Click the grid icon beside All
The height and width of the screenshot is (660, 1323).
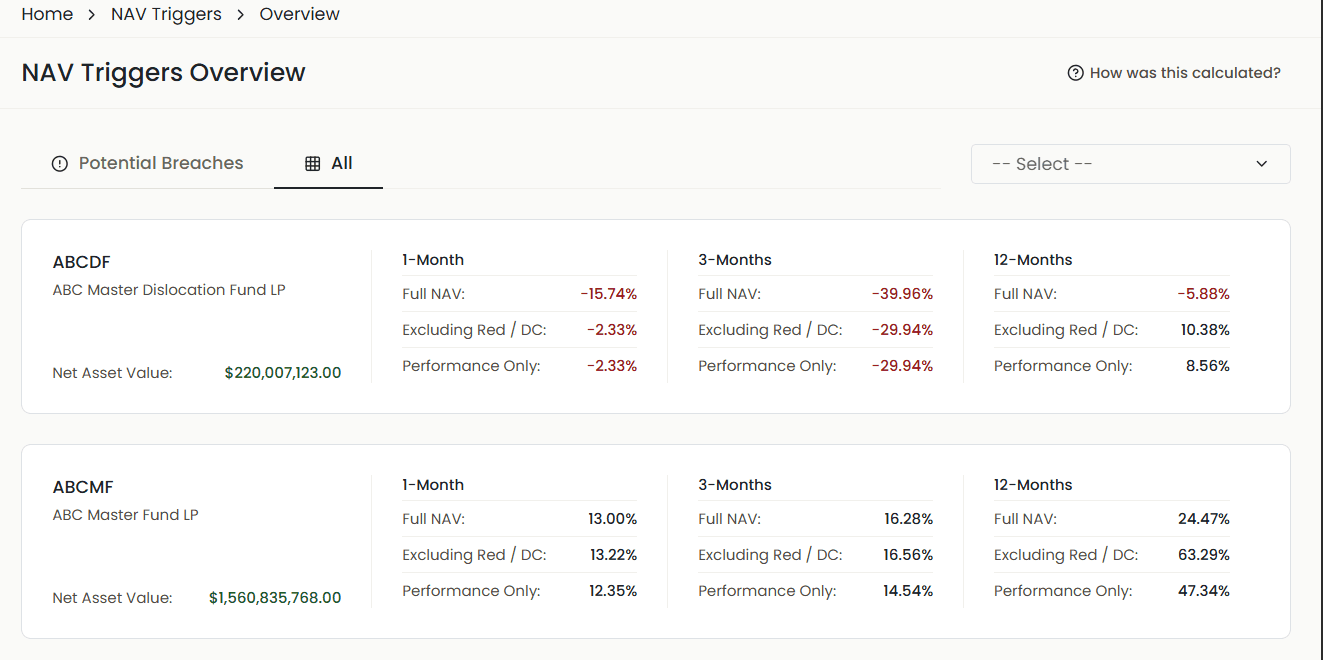coord(313,163)
